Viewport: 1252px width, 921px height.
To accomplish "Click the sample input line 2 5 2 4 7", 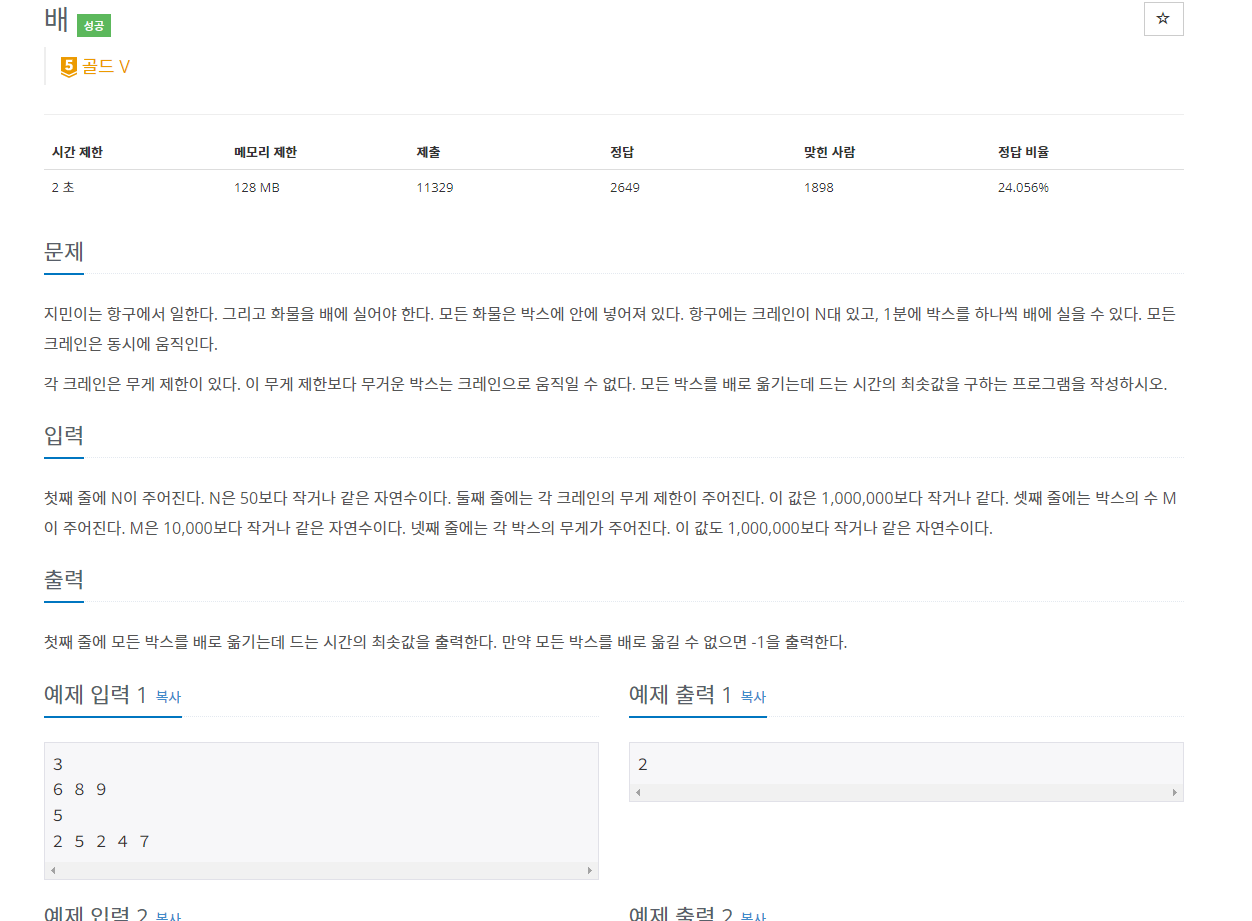I will coord(101,842).
